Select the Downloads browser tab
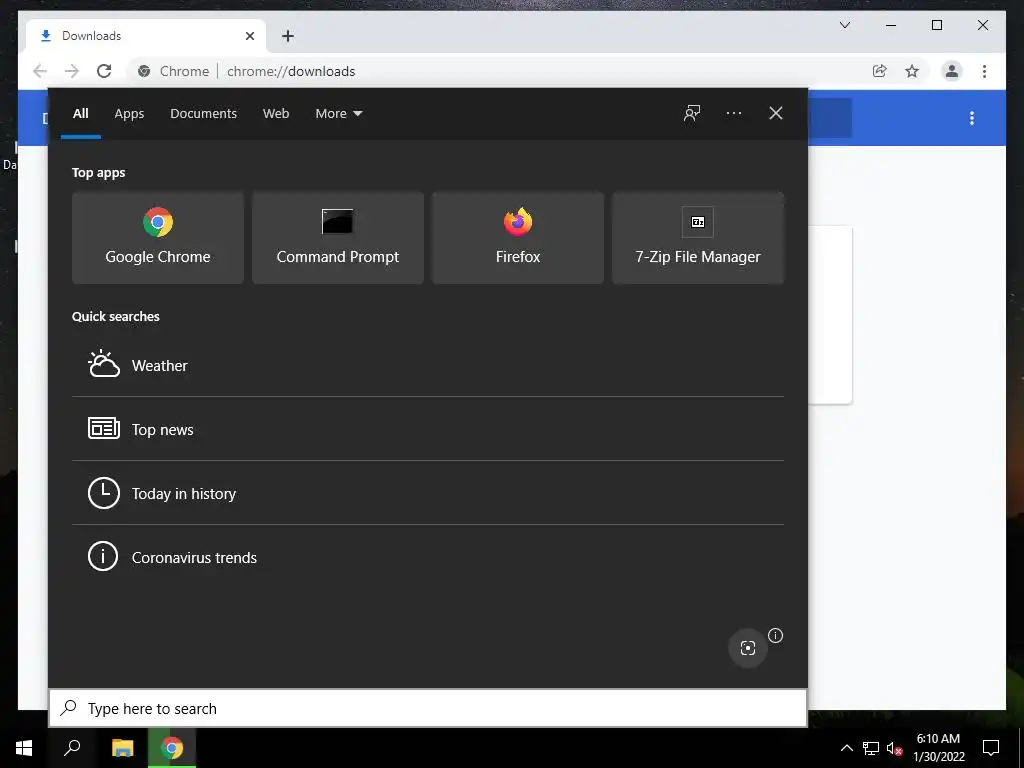This screenshot has width=1024, height=768. (x=146, y=36)
